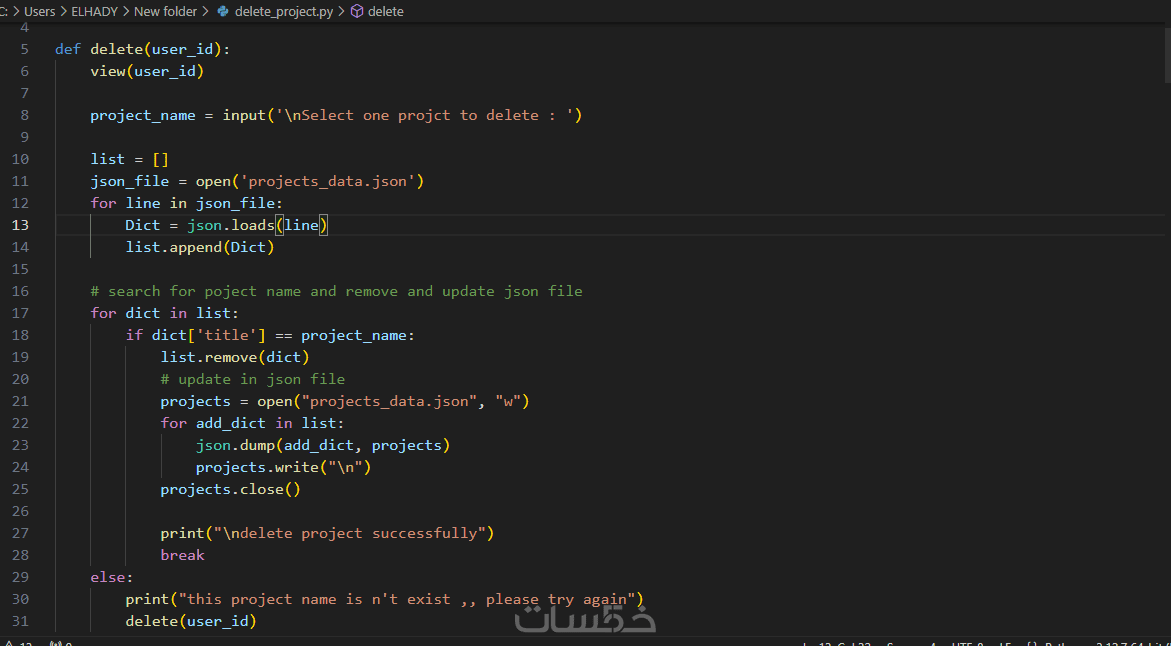Open the delete symbol breadcrumb
Viewport: 1171px width, 646px height.
pyautogui.click(x=386, y=11)
